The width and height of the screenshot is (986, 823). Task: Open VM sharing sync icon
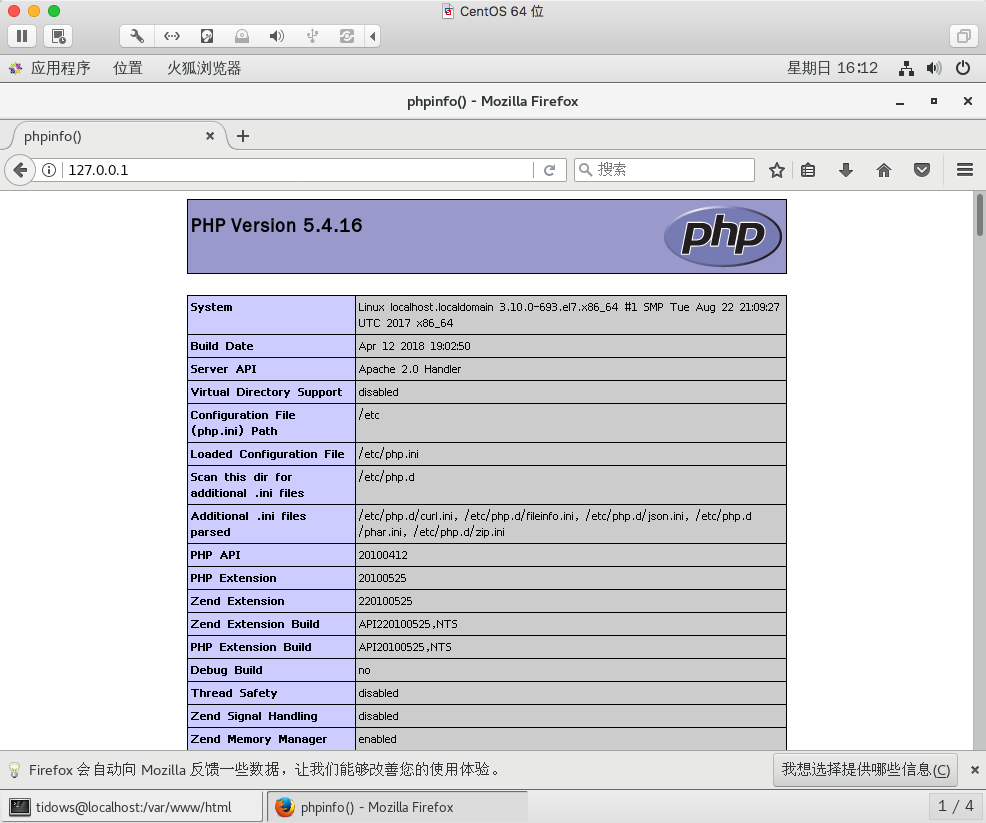click(x=346, y=36)
